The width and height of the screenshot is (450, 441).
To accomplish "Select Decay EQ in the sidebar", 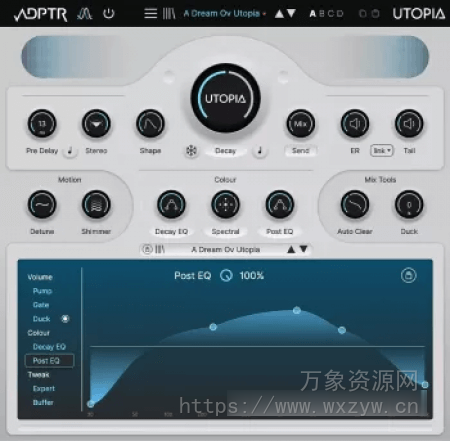I will [49, 347].
